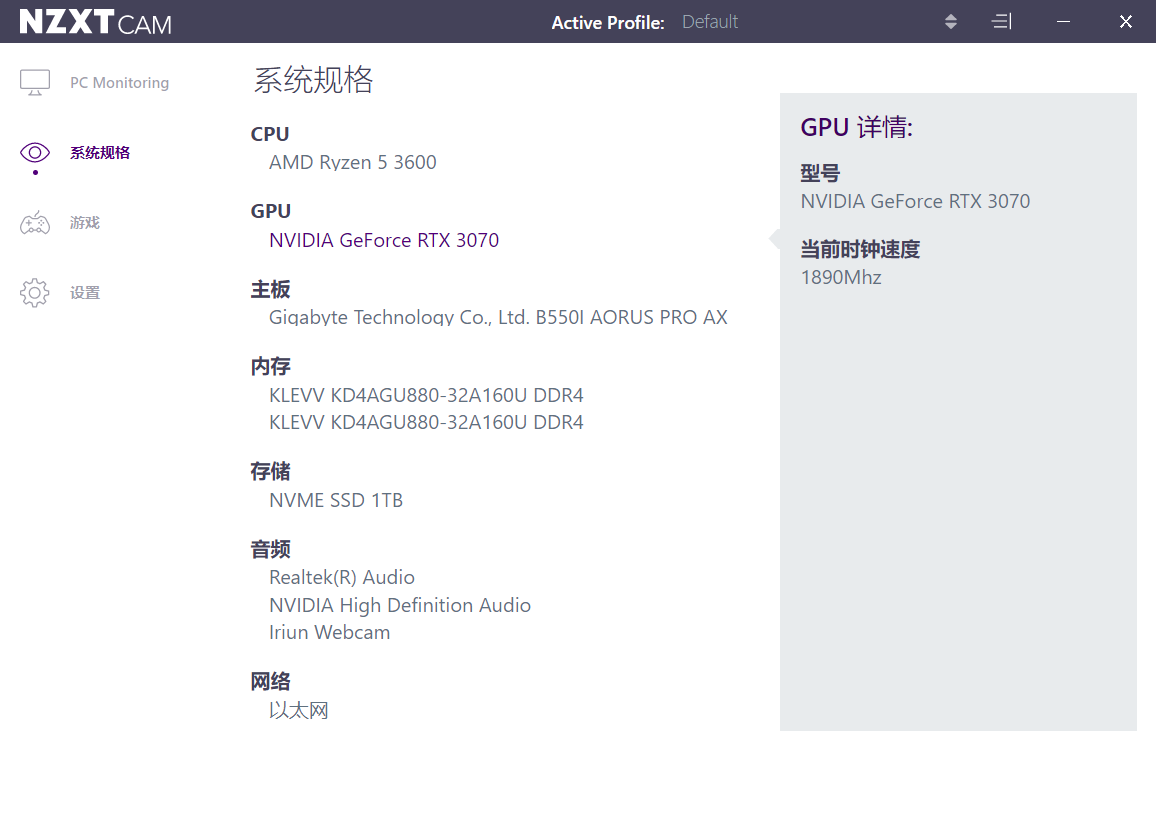
Task: Select NVIDIA GeForce RTX 3070 GPU entry
Action: pos(384,240)
